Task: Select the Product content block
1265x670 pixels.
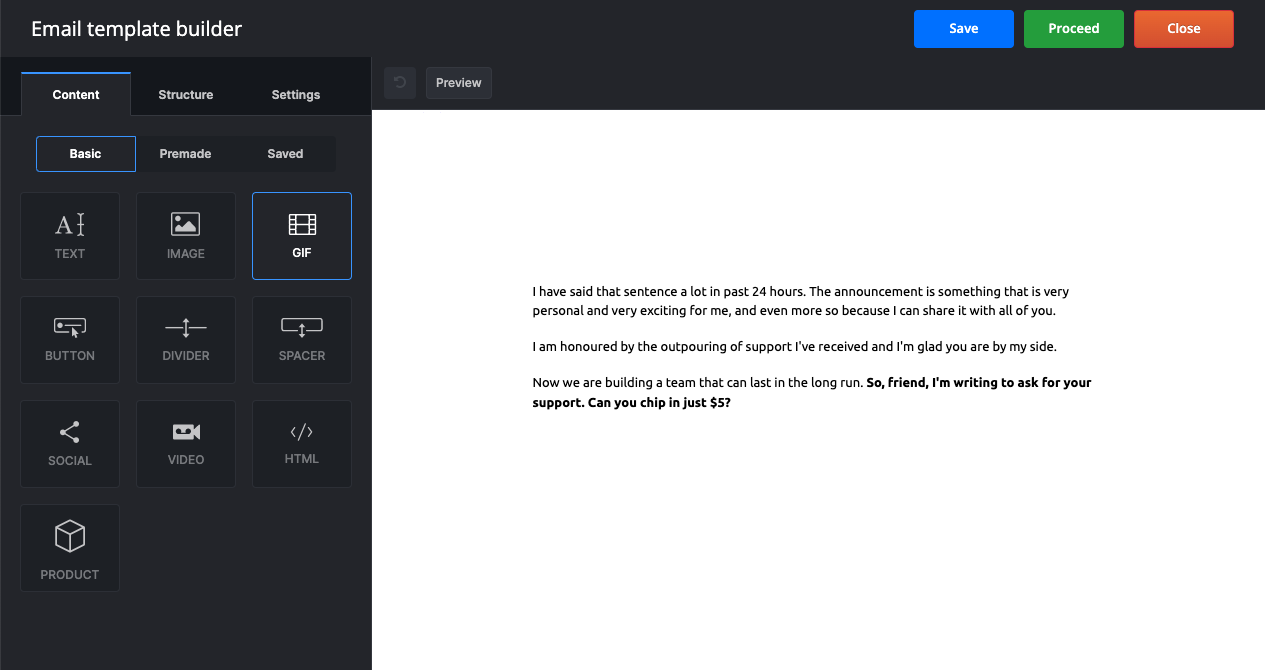Action: [70, 548]
